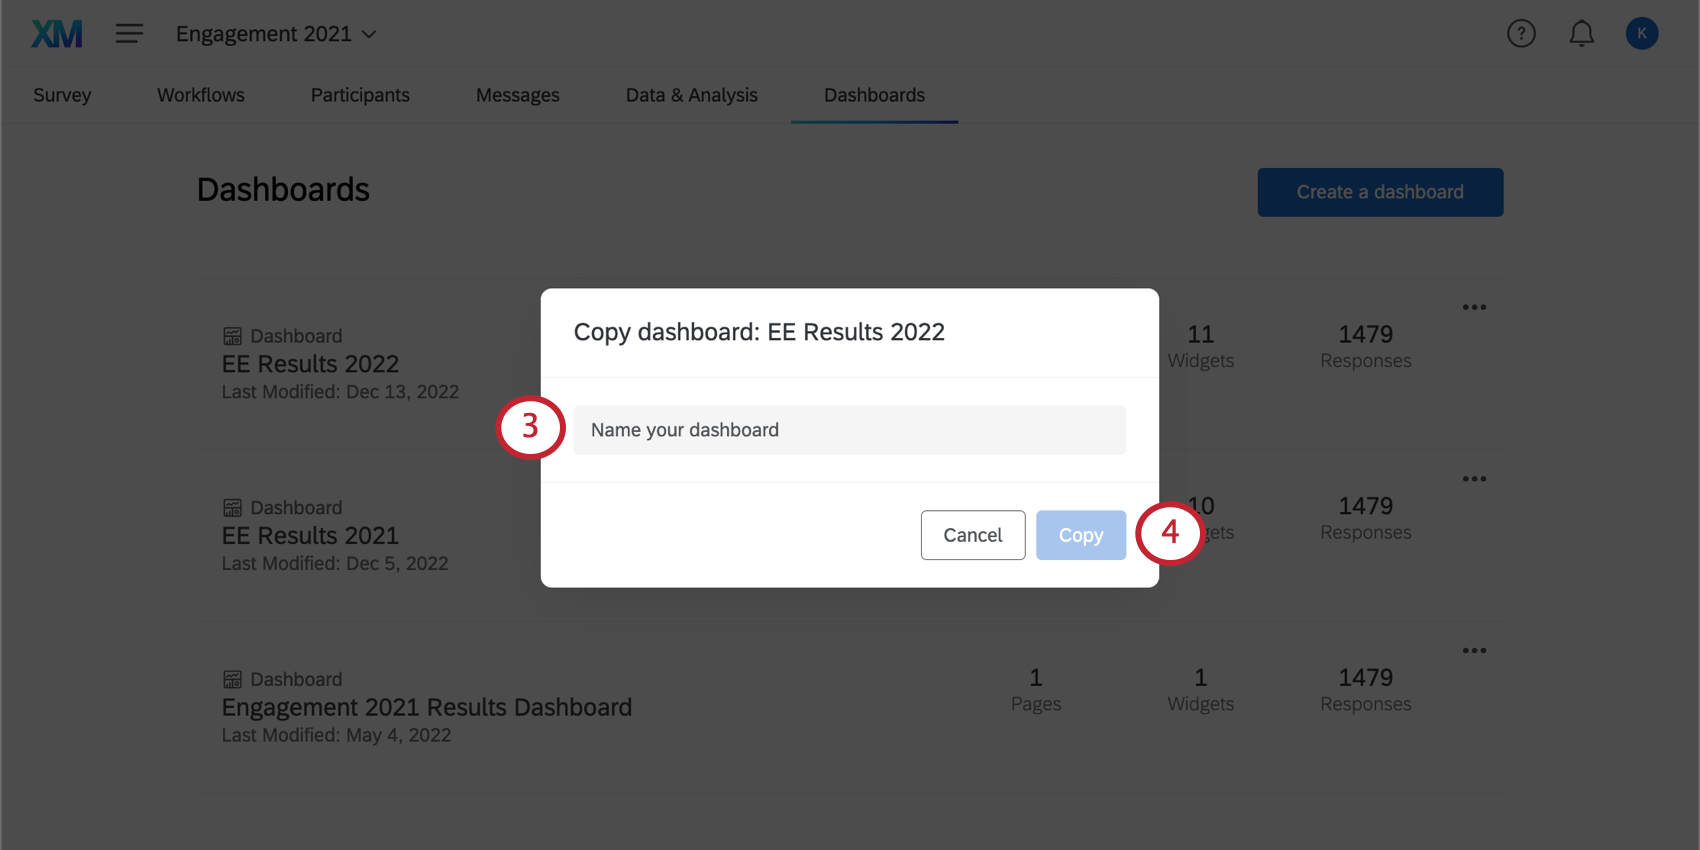
Task: Open the notifications bell icon
Action: pos(1581,33)
